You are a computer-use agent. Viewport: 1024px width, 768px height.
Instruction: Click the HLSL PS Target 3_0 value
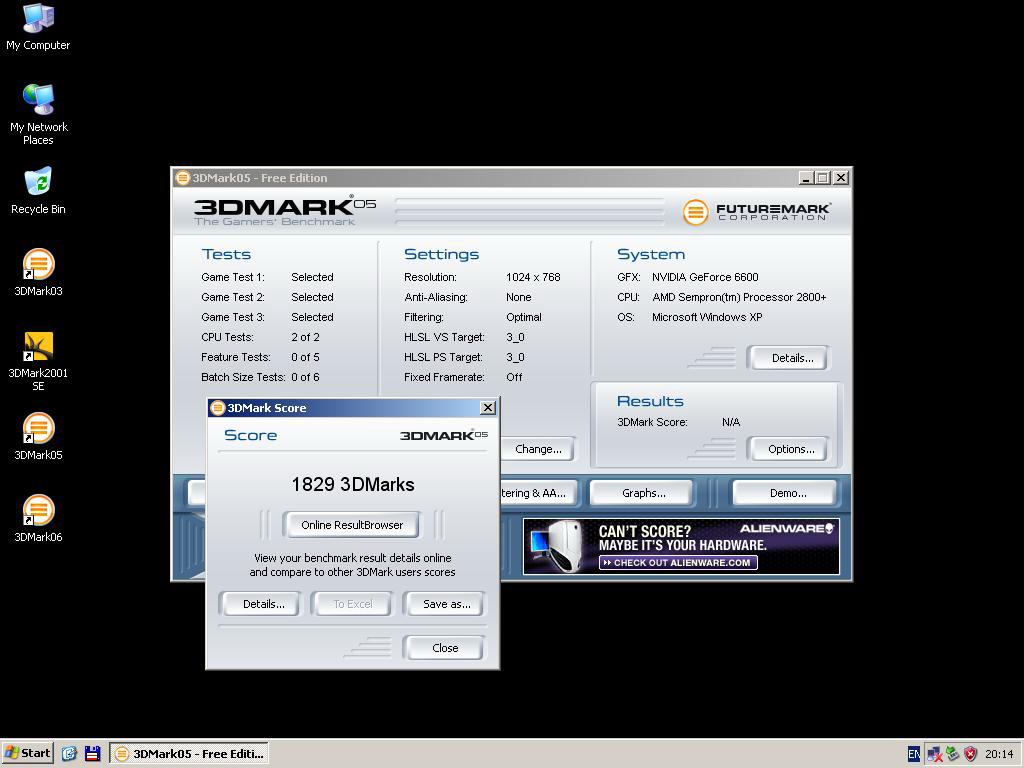pos(515,357)
